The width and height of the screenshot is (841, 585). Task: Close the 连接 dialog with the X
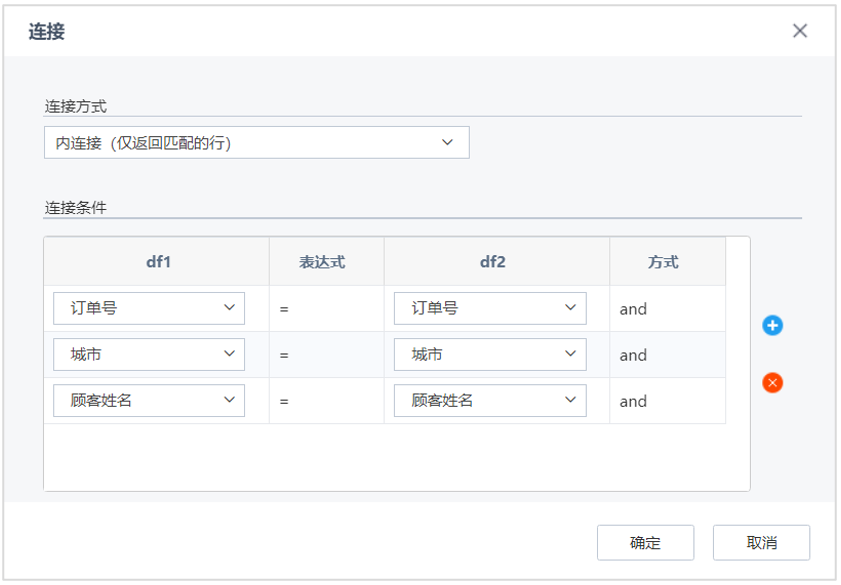point(800,31)
